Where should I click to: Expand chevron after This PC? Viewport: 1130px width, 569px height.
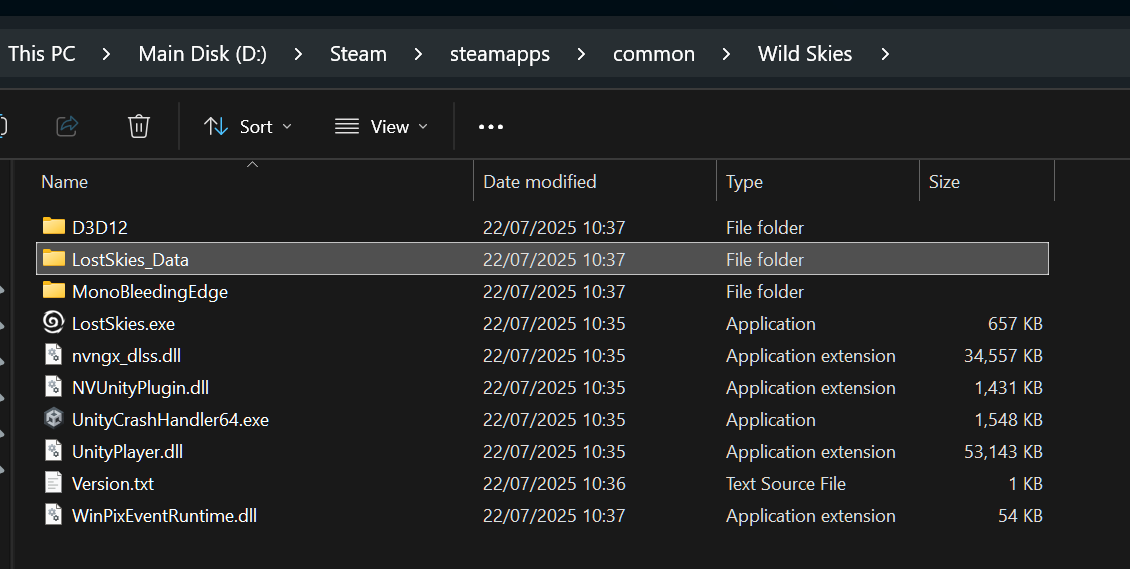click(x=107, y=54)
